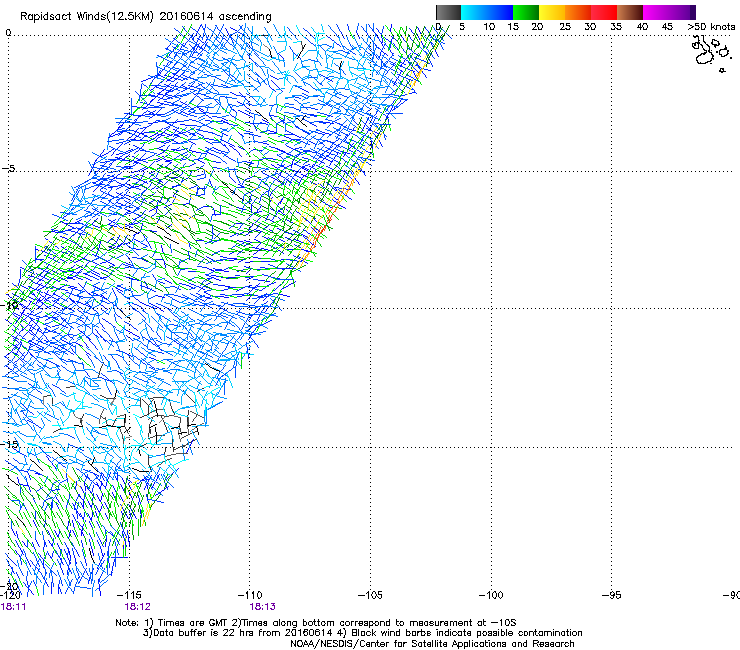Image resolution: width=740 pixels, height=650 pixels.
Task: Click the magenta 40-45 knots legend segment
Action: [656, 12]
